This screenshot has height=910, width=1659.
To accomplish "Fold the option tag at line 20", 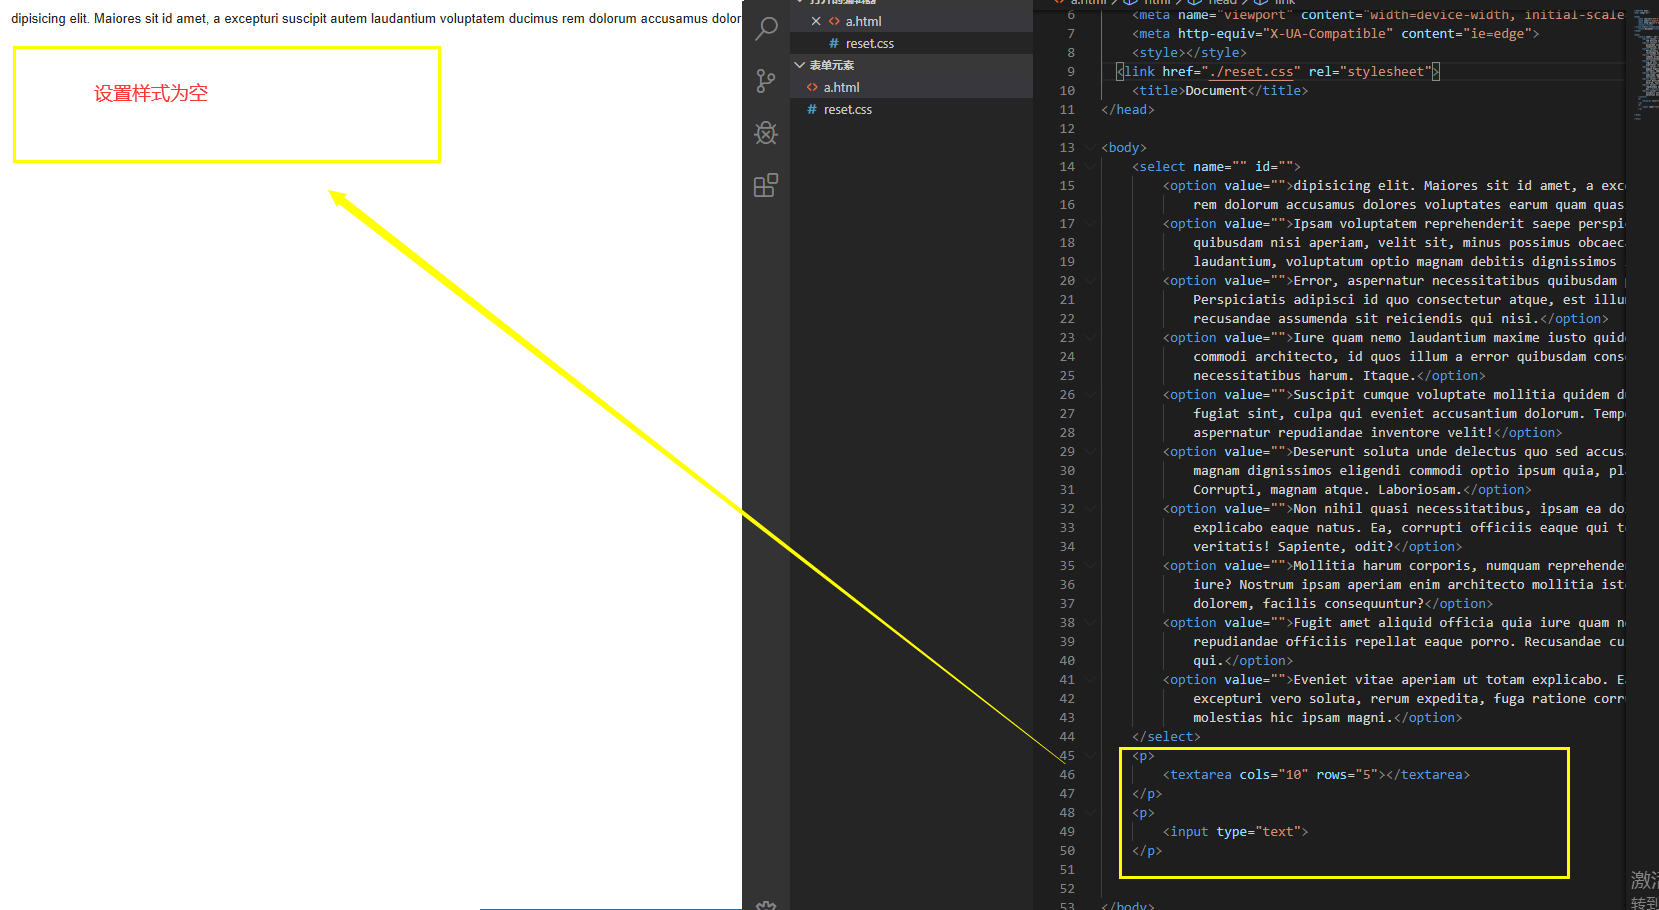I will click(1091, 280).
